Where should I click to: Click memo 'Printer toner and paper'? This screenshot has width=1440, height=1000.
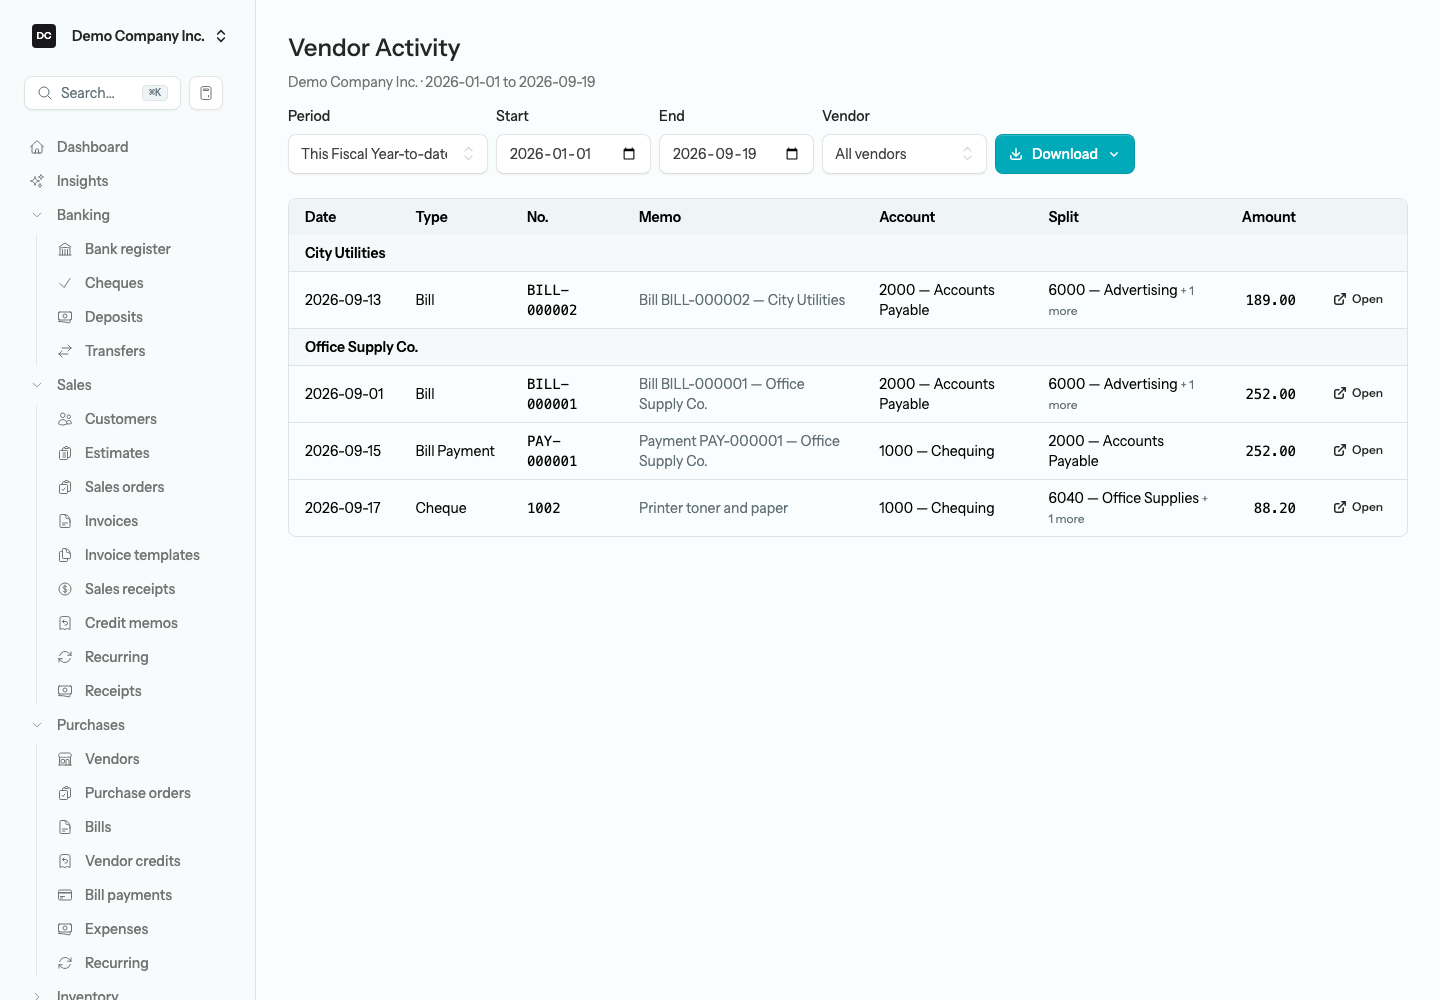click(x=713, y=508)
